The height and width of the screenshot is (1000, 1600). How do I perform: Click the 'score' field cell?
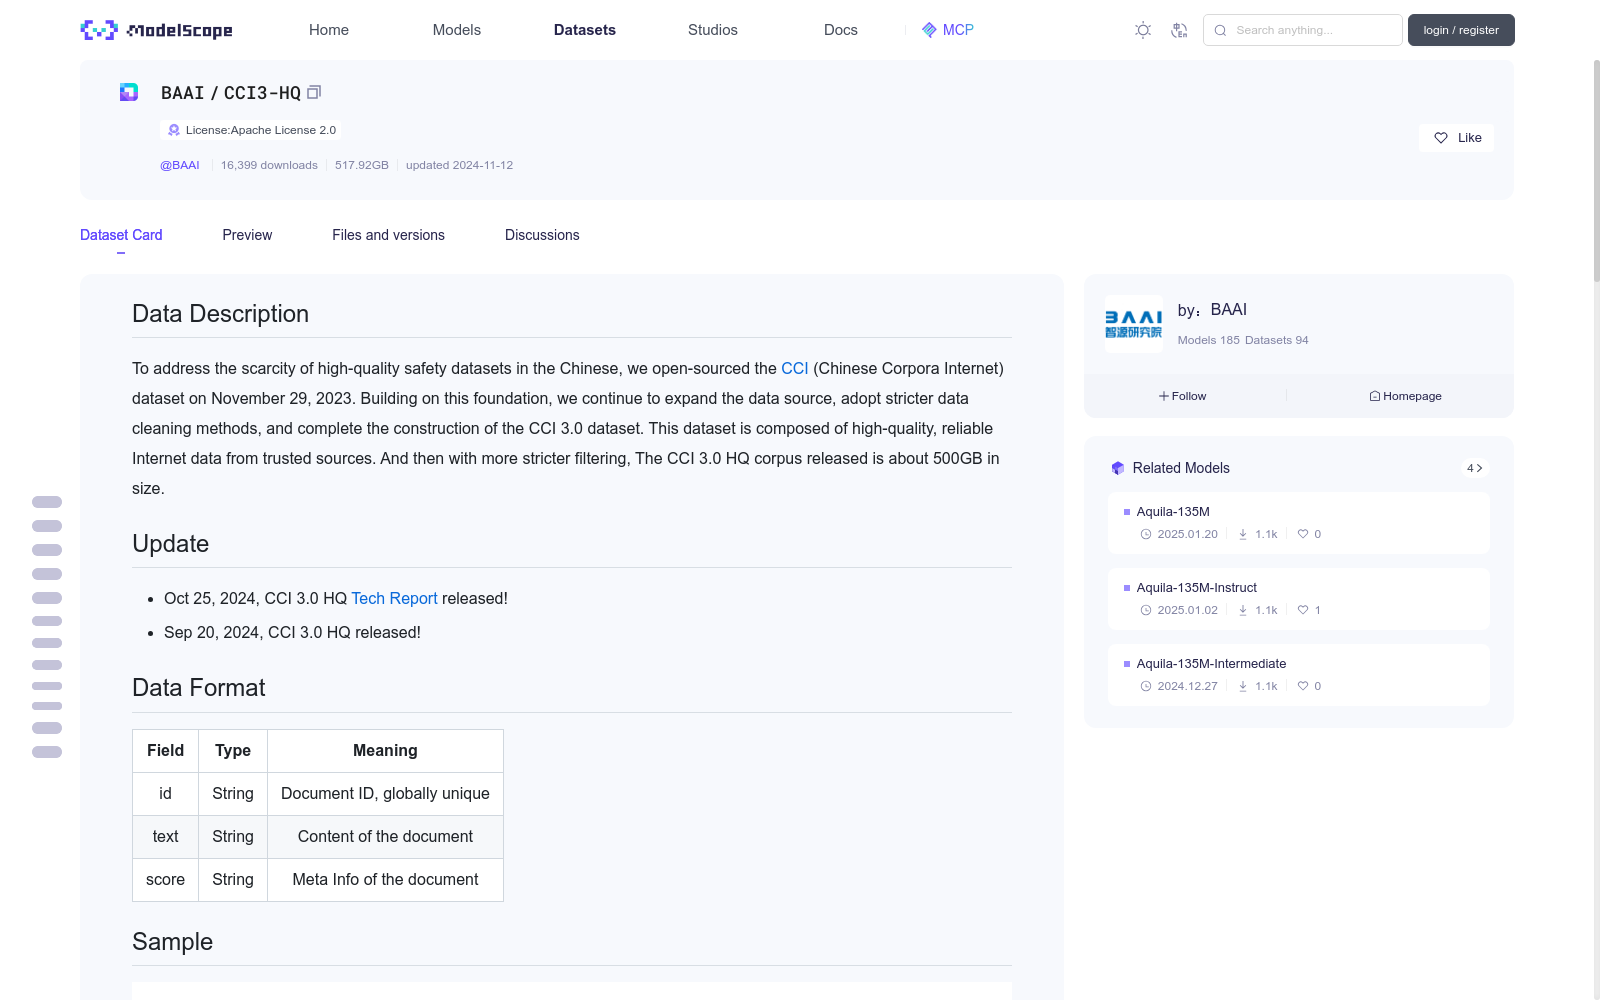point(165,880)
